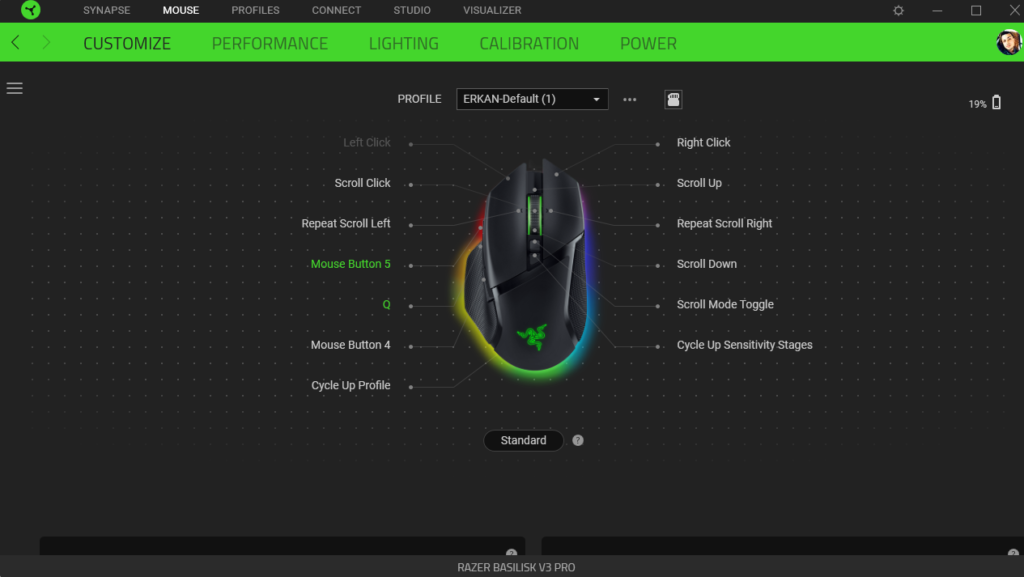This screenshot has height=577, width=1024.
Task: Expand ERKAN-Default (1) profile dropdown
Action: point(532,99)
